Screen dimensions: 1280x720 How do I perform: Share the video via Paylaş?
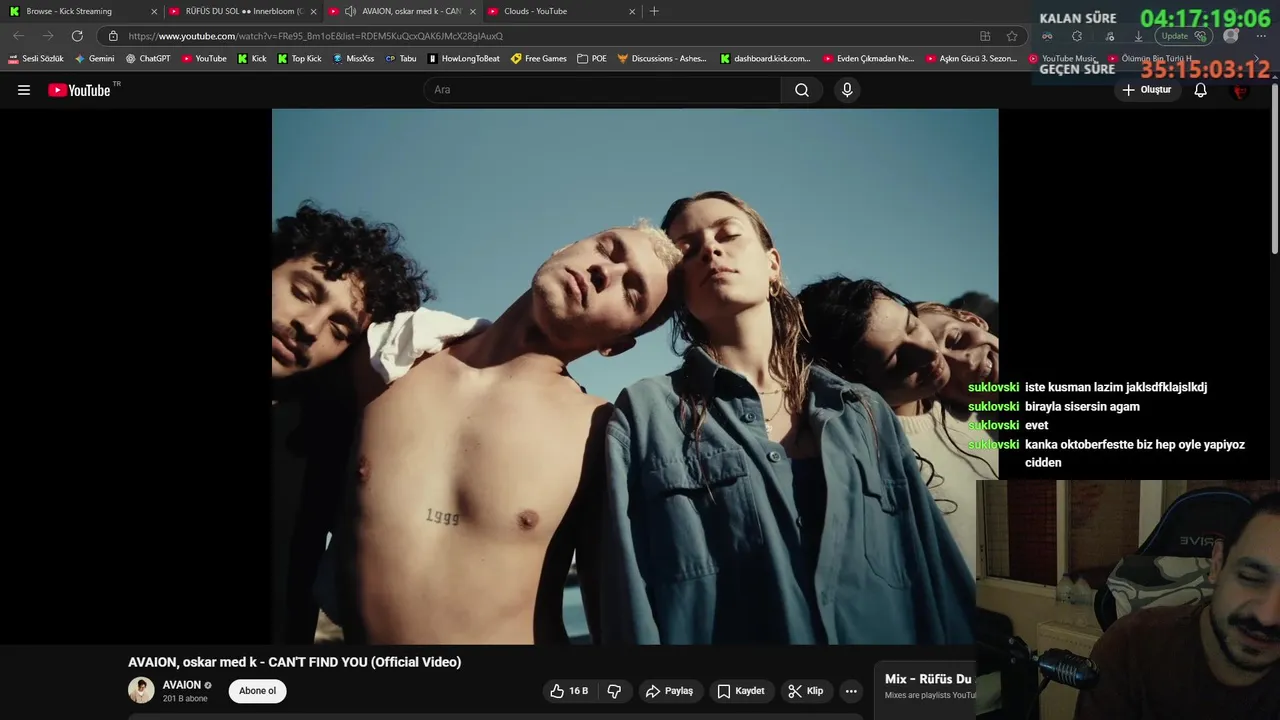(669, 691)
